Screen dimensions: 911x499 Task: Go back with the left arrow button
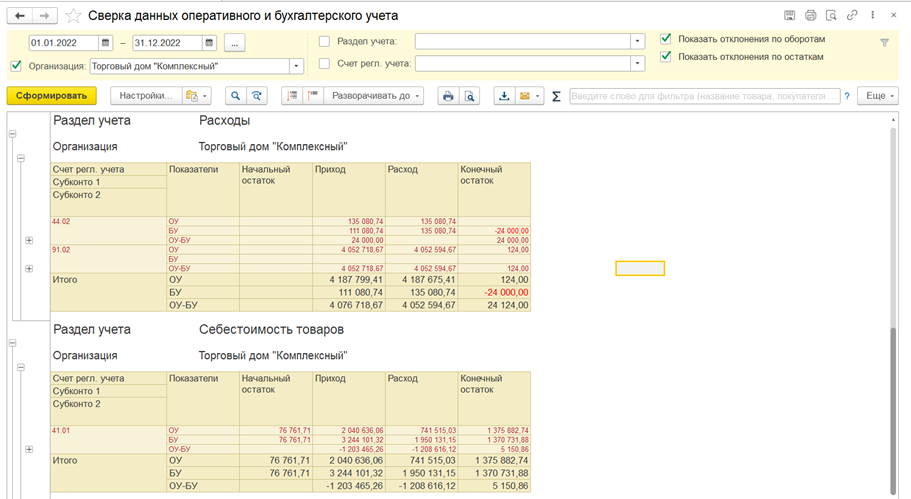point(19,16)
